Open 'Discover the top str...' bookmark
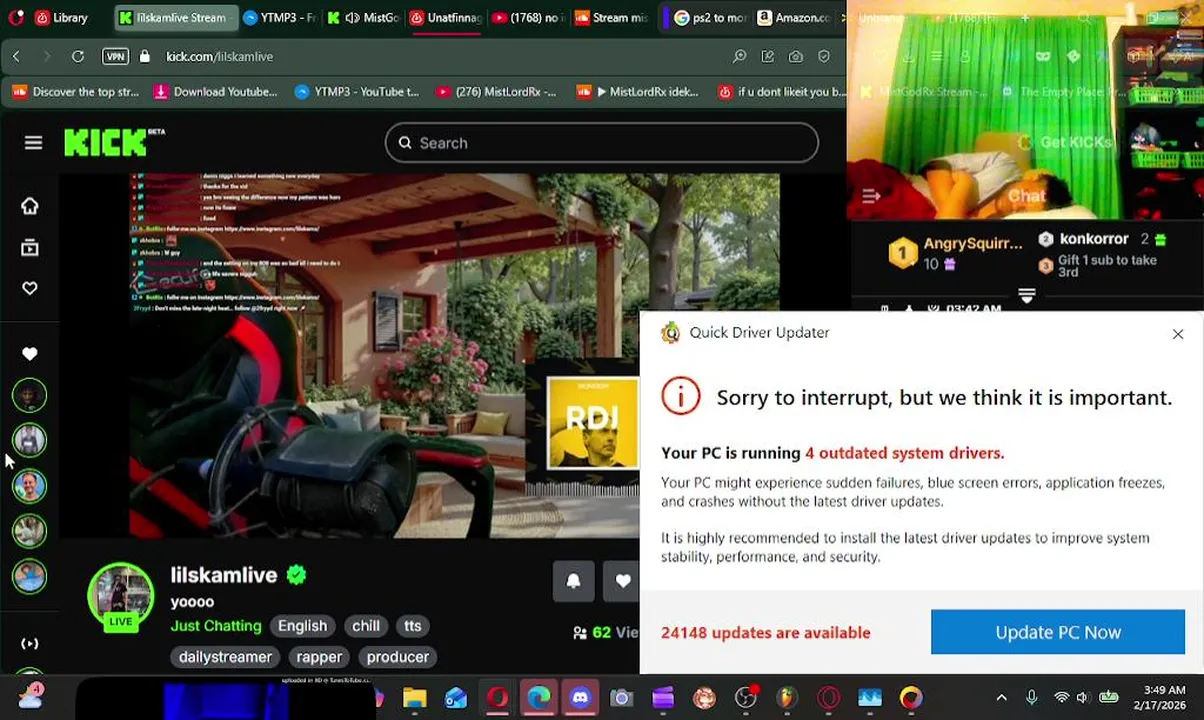Viewport: 1204px width, 720px height. pos(76,92)
